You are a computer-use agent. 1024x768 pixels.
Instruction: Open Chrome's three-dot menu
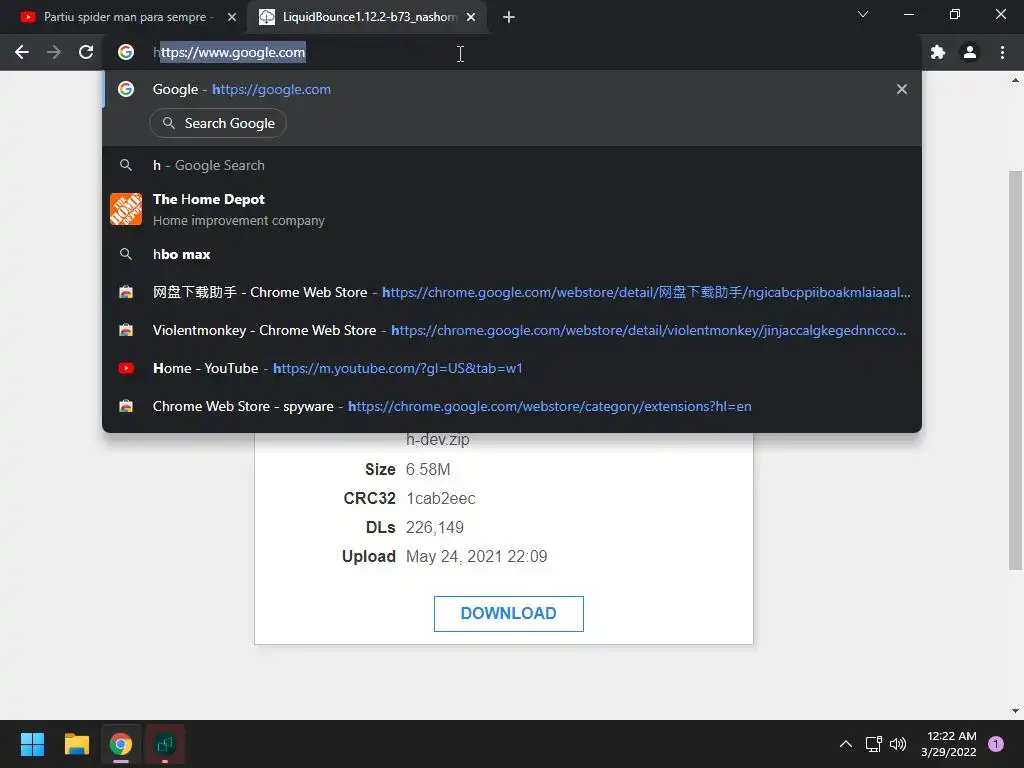(x=1002, y=52)
